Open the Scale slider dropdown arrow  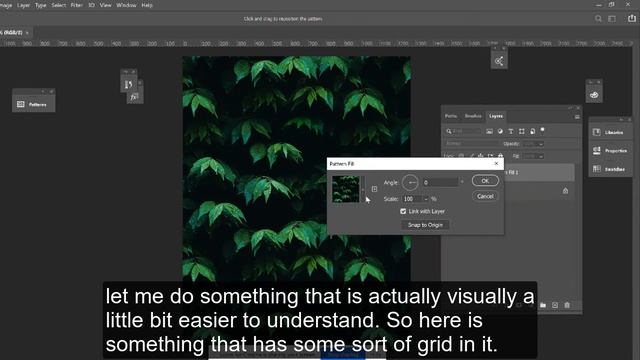coord(426,199)
